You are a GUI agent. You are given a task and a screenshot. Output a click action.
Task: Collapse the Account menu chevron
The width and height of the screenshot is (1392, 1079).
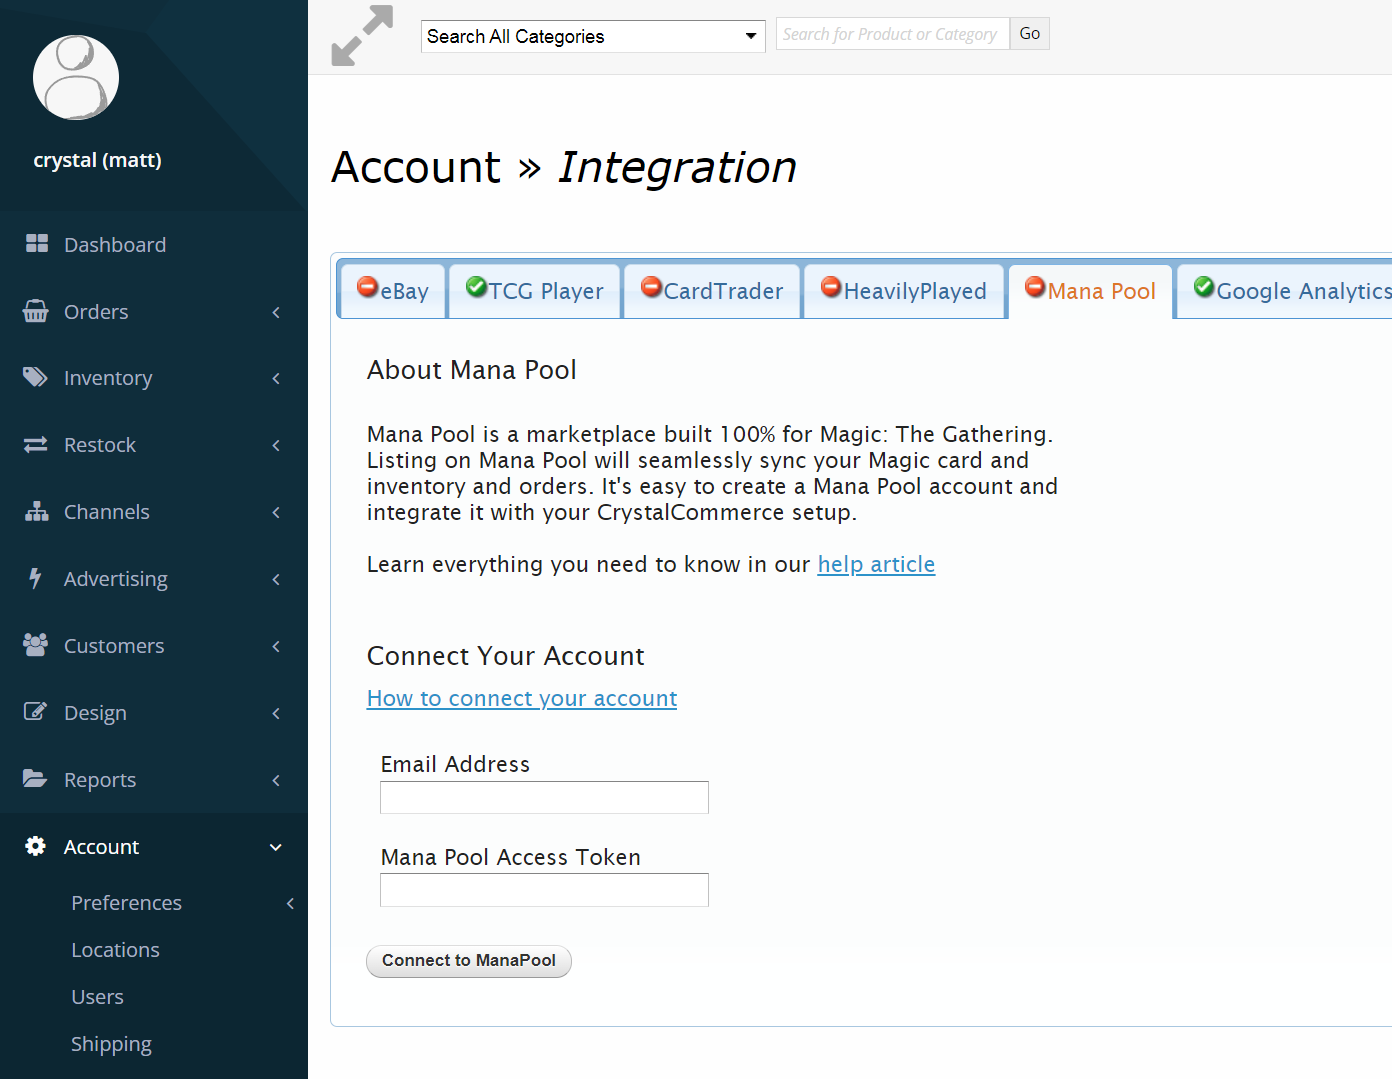tap(276, 847)
